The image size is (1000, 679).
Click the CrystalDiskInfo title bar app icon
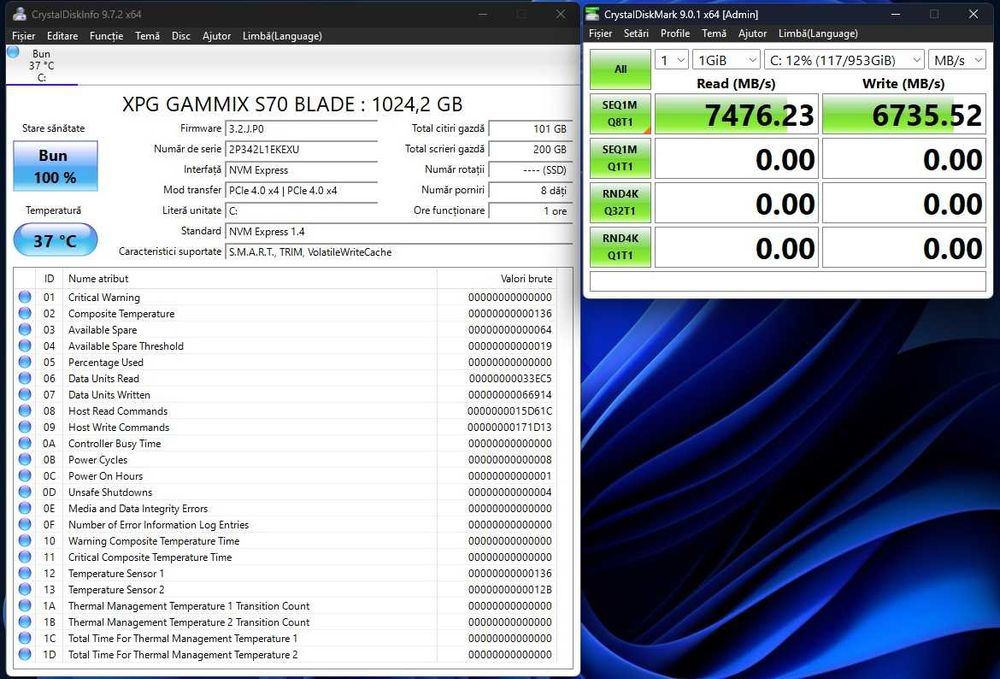[20, 14]
